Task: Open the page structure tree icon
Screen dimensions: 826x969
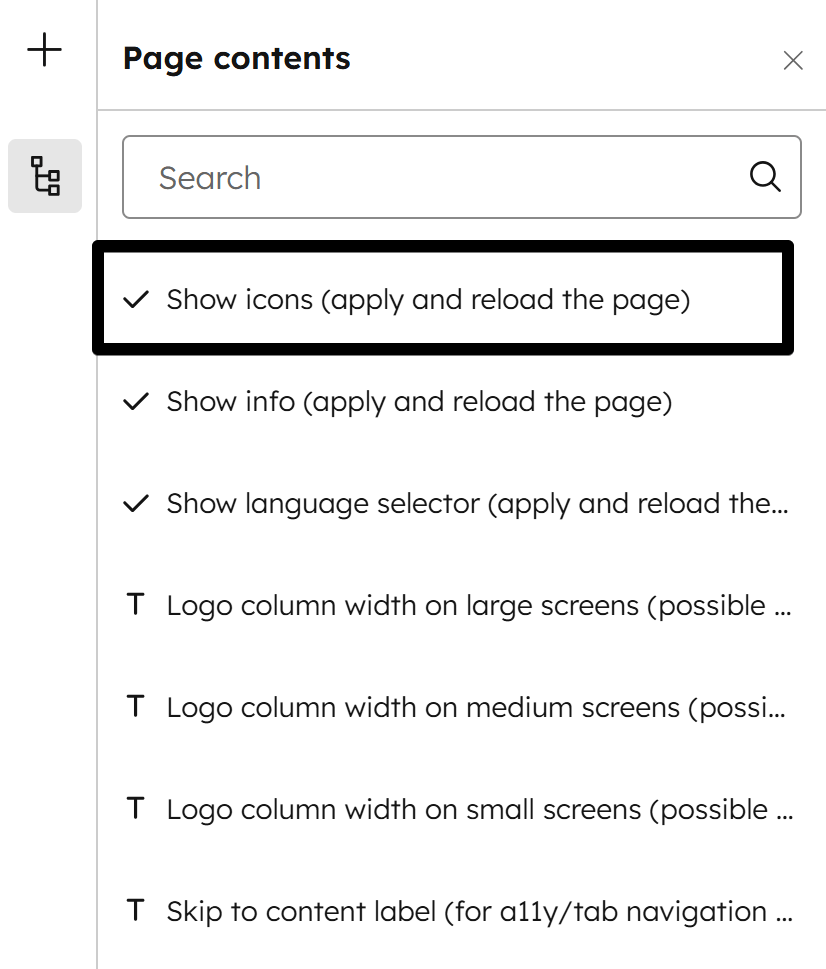Action: coord(45,176)
